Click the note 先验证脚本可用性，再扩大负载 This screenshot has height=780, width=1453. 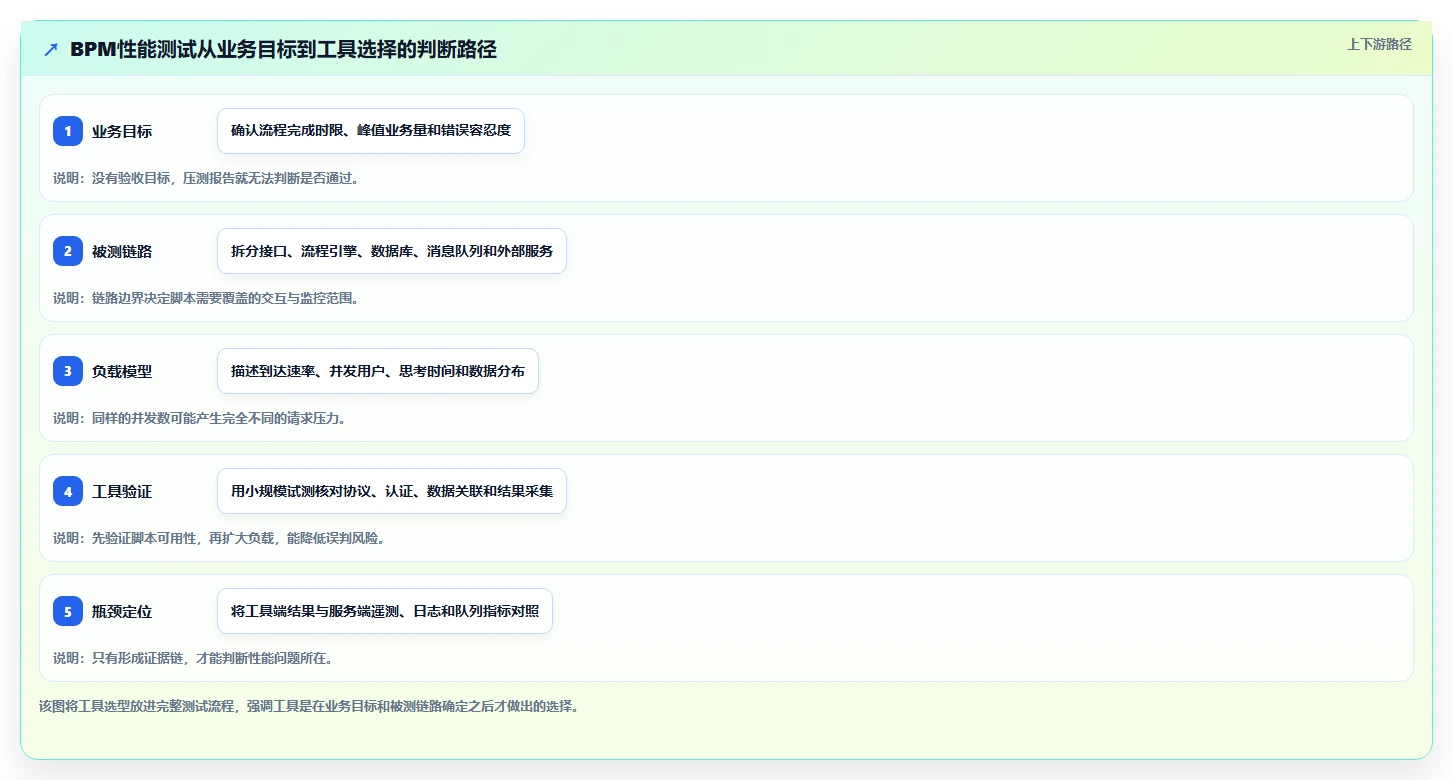coord(219,538)
